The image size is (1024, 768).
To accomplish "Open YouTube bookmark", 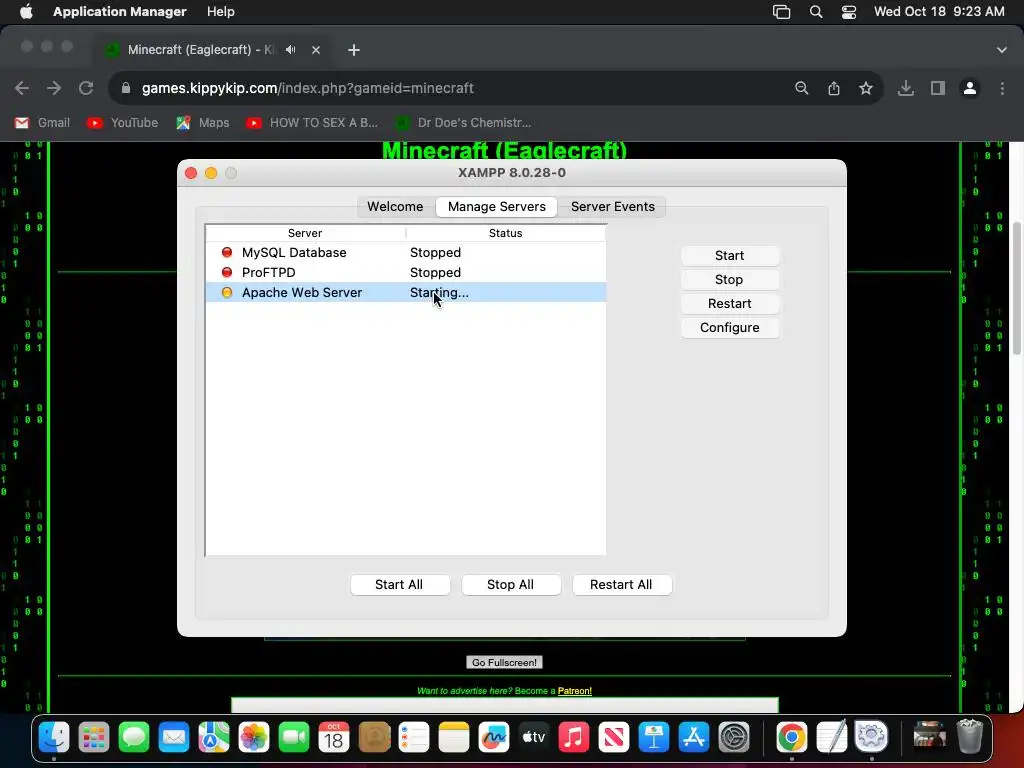I will tap(123, 123).
